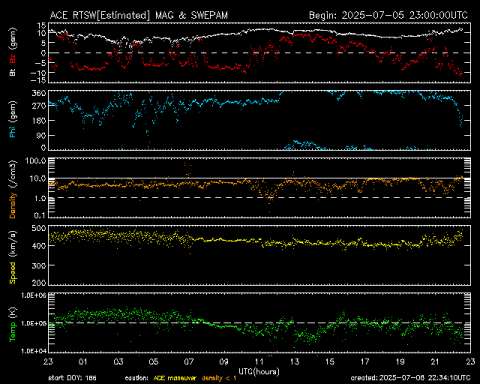Click the UTC(hours) x-axis label
This screenshot has height=384, width=480.
[x=259, y=371]
